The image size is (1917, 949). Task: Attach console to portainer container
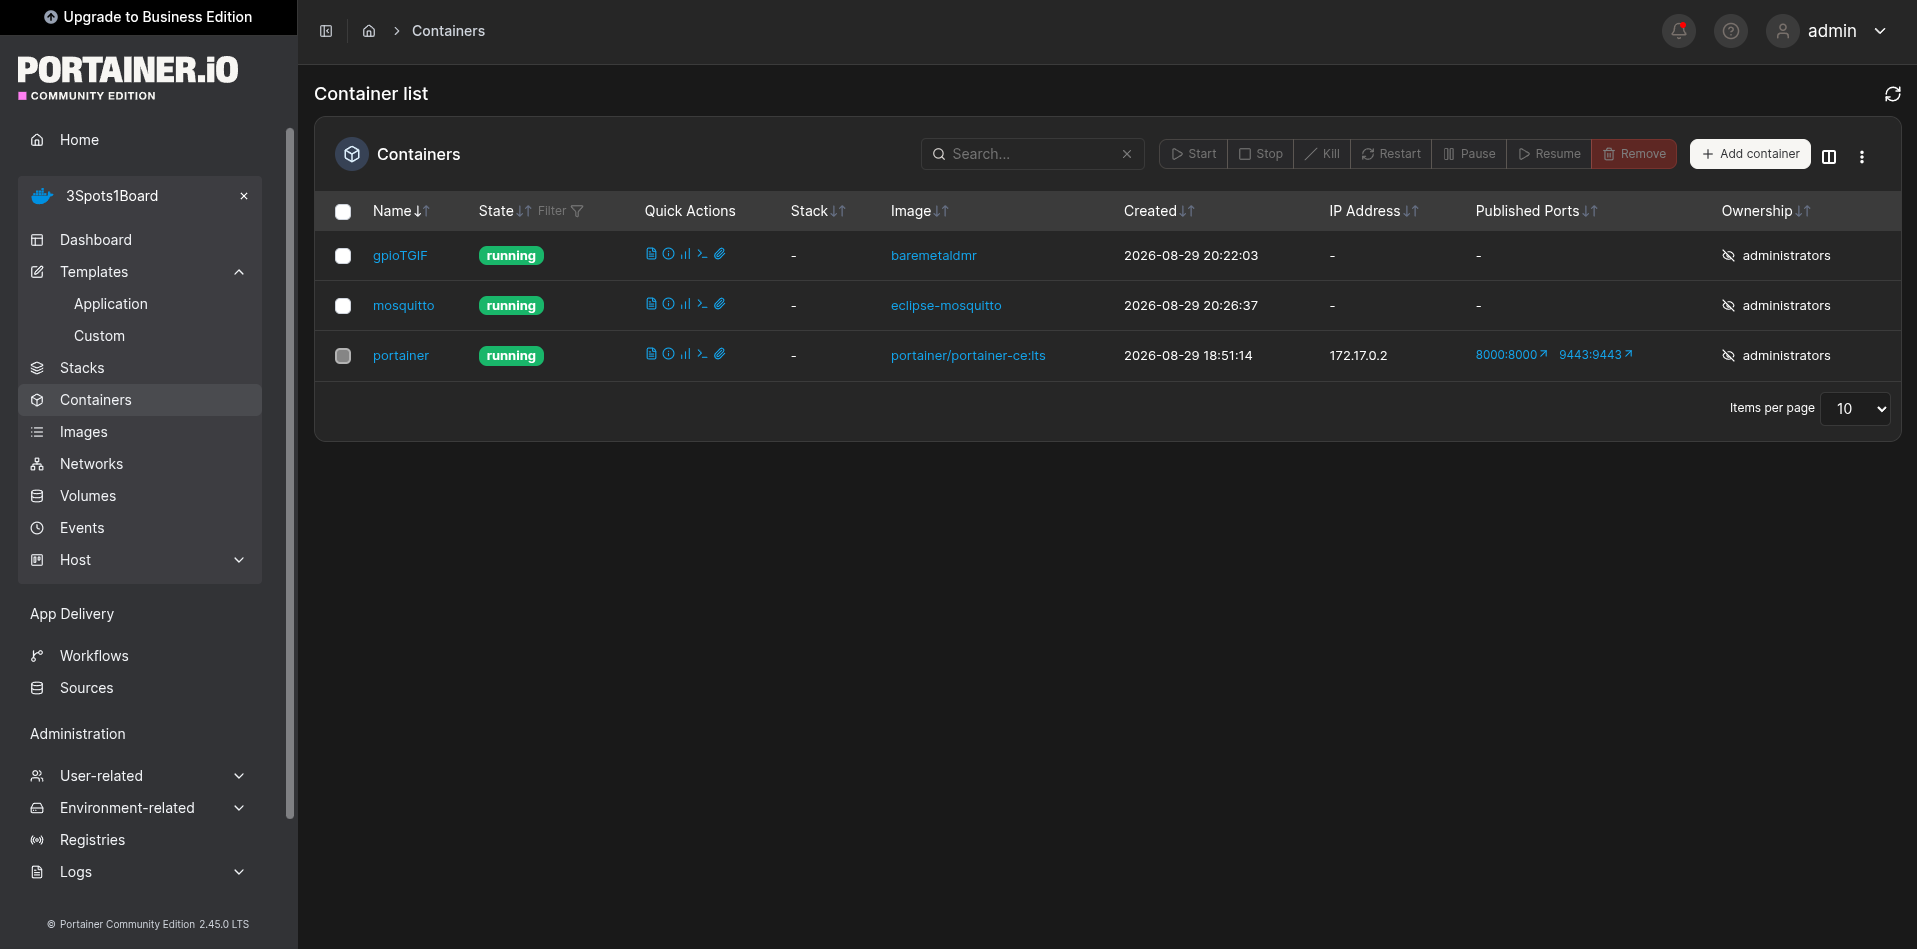[x=719, y=354]
